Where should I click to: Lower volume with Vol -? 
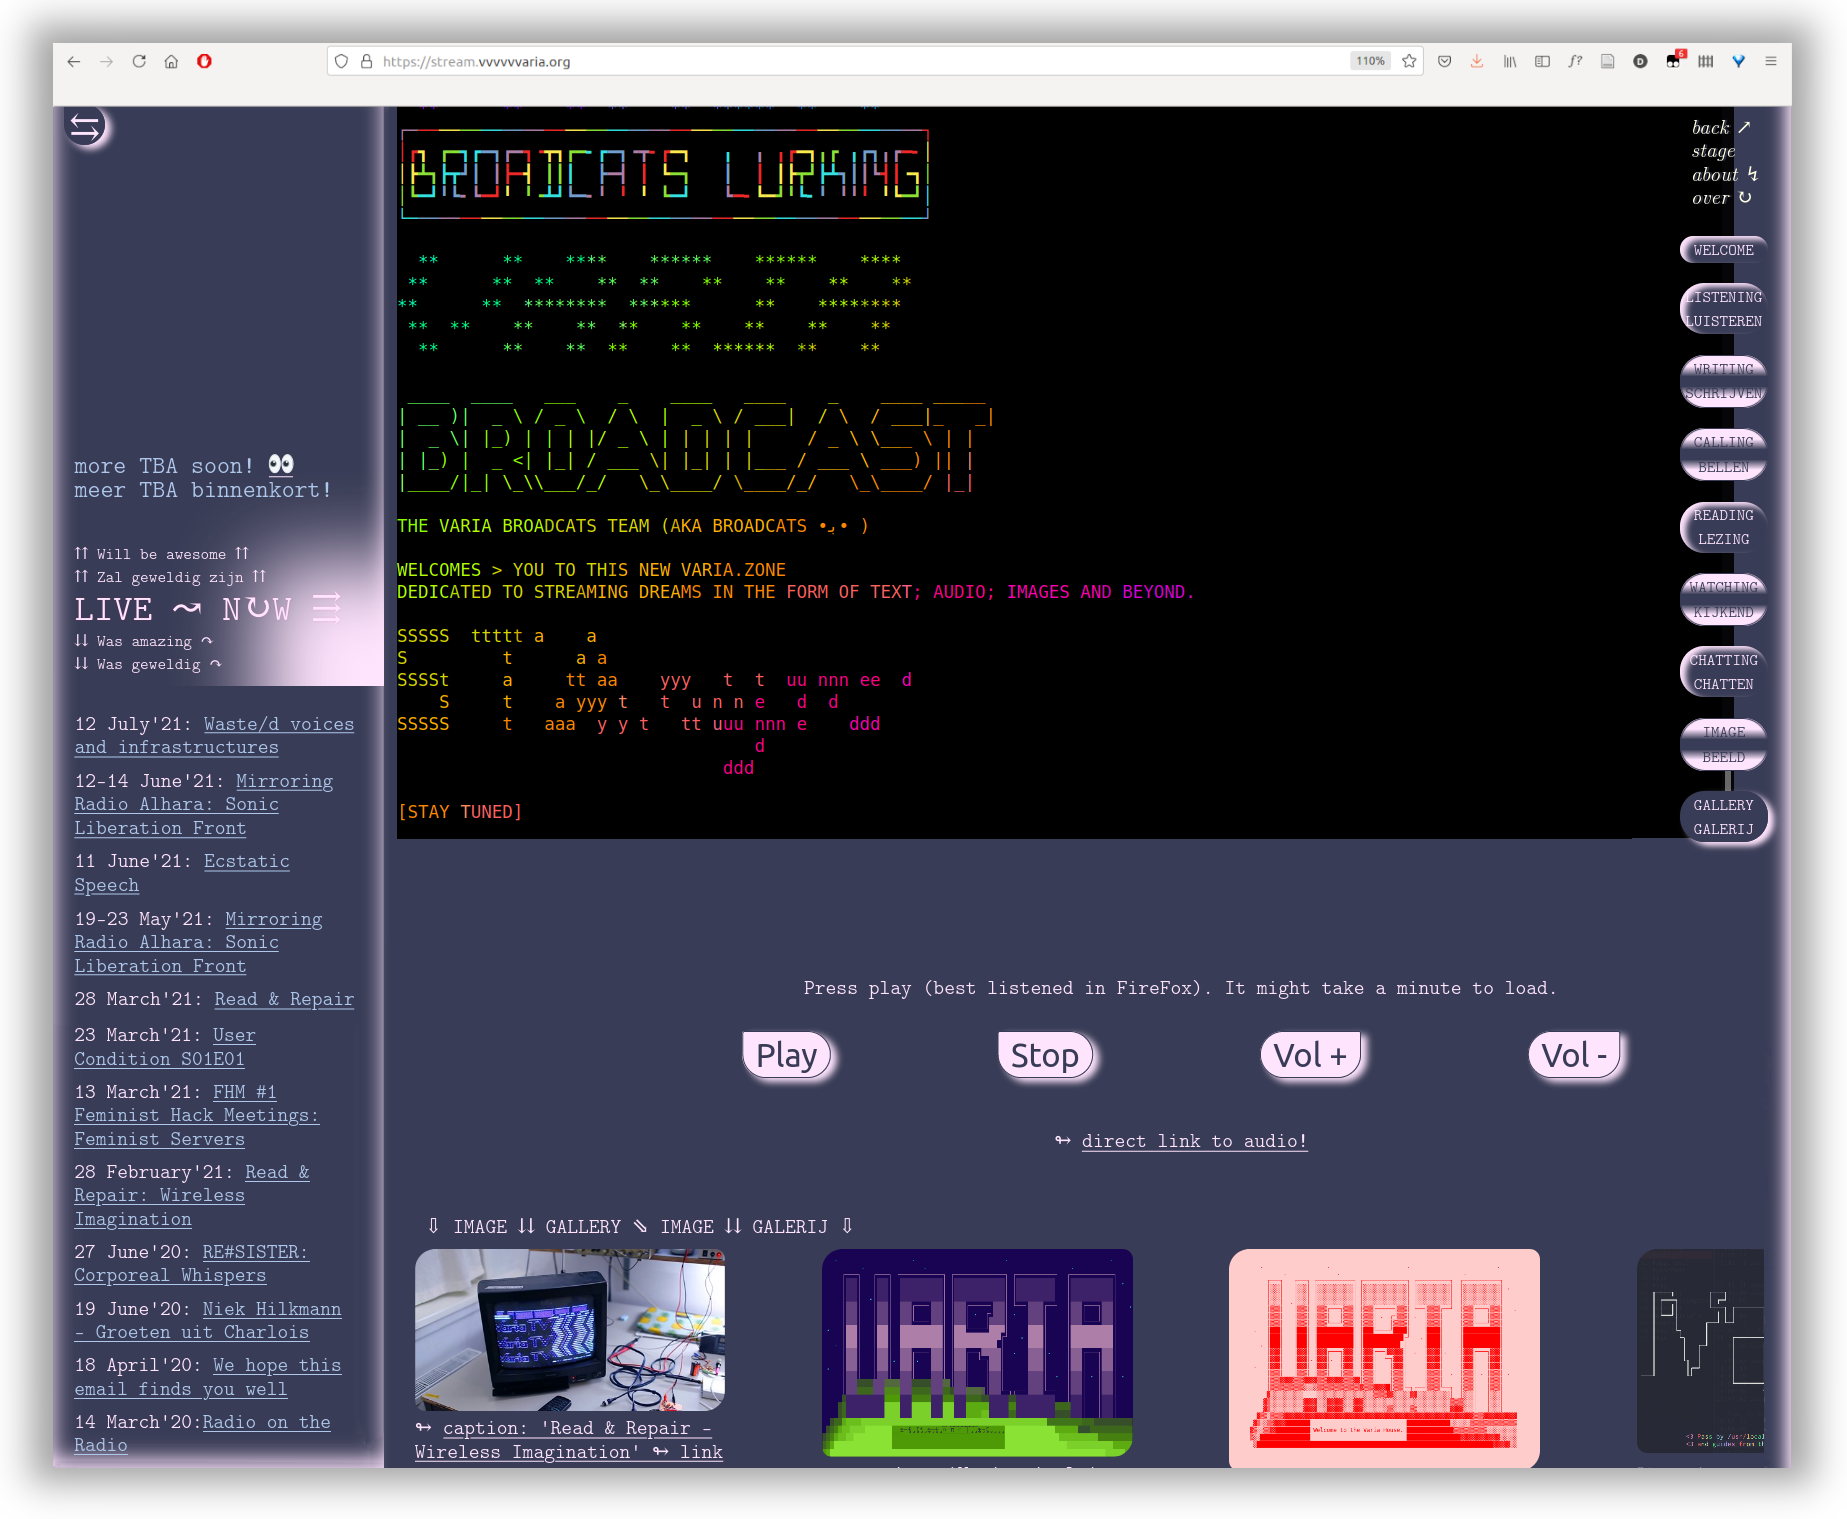click(1574, 1055)
